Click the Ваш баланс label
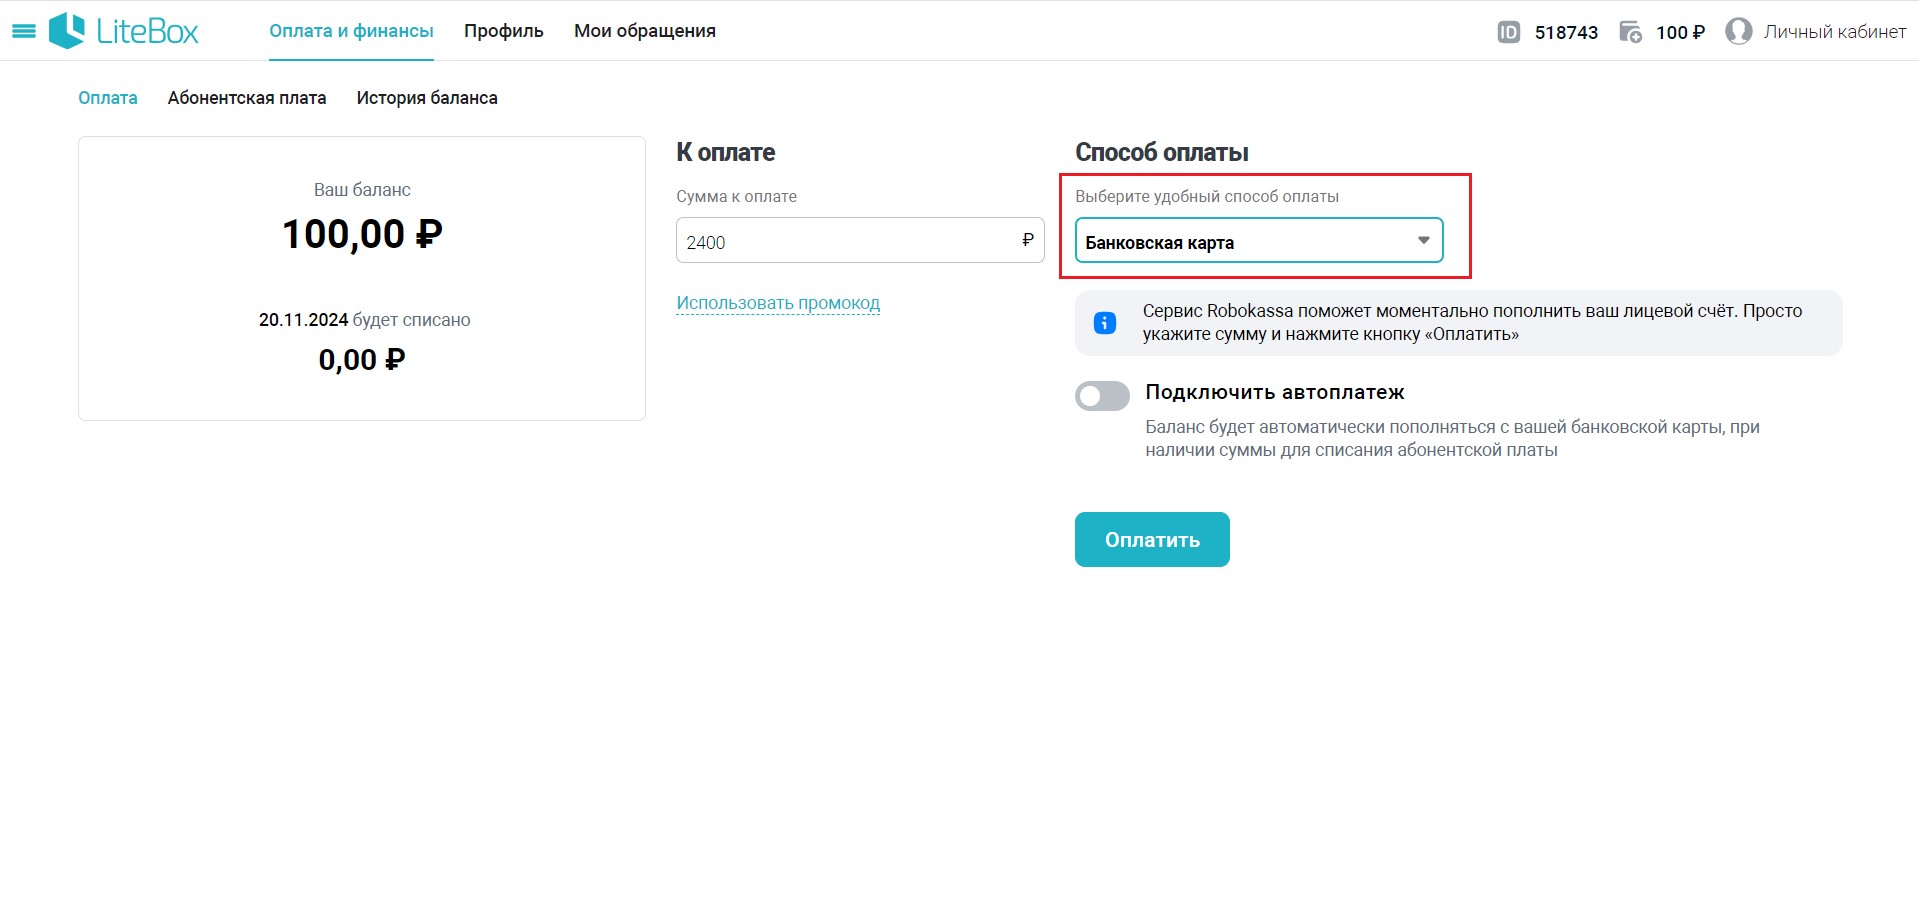Viewport: 1919px width, 911px height. tap(362, 190)
